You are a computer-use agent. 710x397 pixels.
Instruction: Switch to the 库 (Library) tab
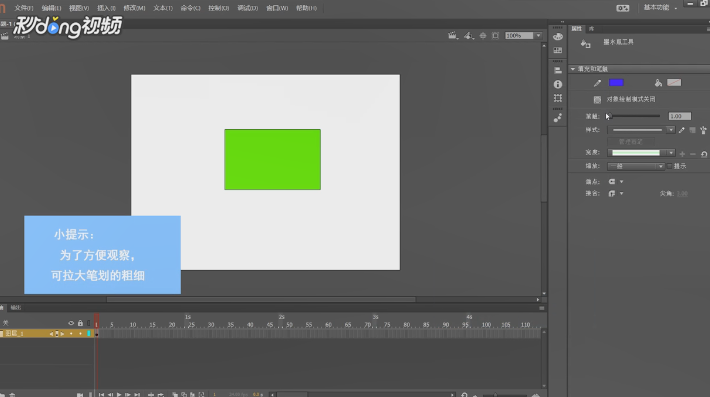pos(591,29)
